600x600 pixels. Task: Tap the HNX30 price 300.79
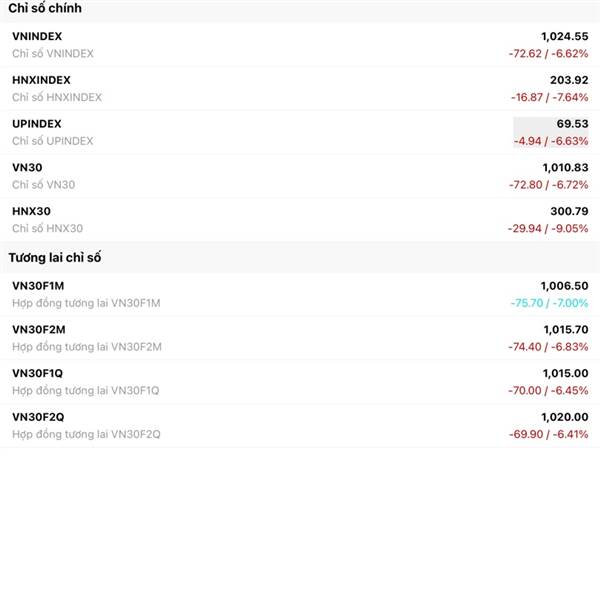569,211
